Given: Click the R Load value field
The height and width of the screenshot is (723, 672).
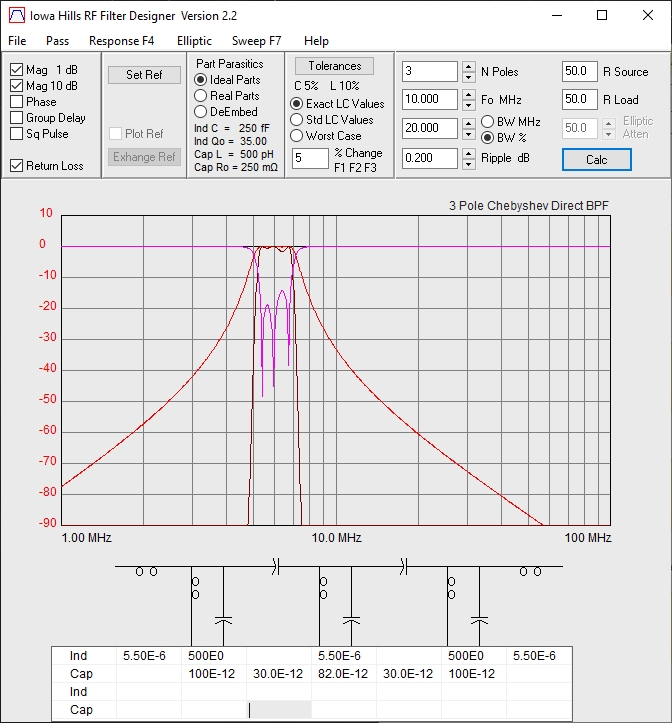Looking at the screenshot, I should (x=579, y=100).
